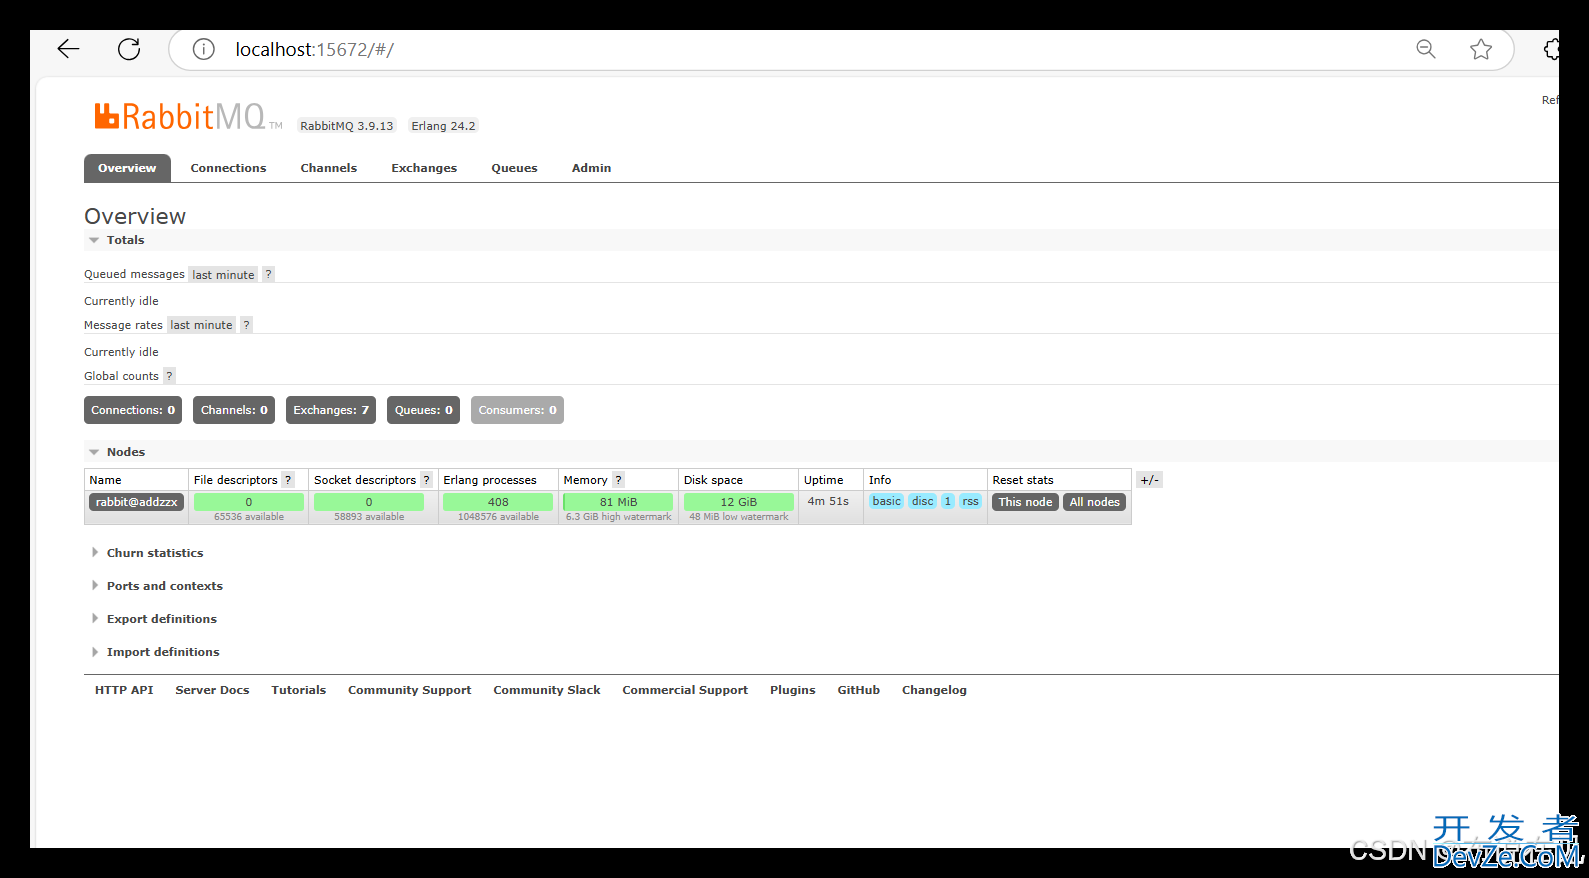
Task: Click Consumers: 0 count button
Action: [517, 410]
